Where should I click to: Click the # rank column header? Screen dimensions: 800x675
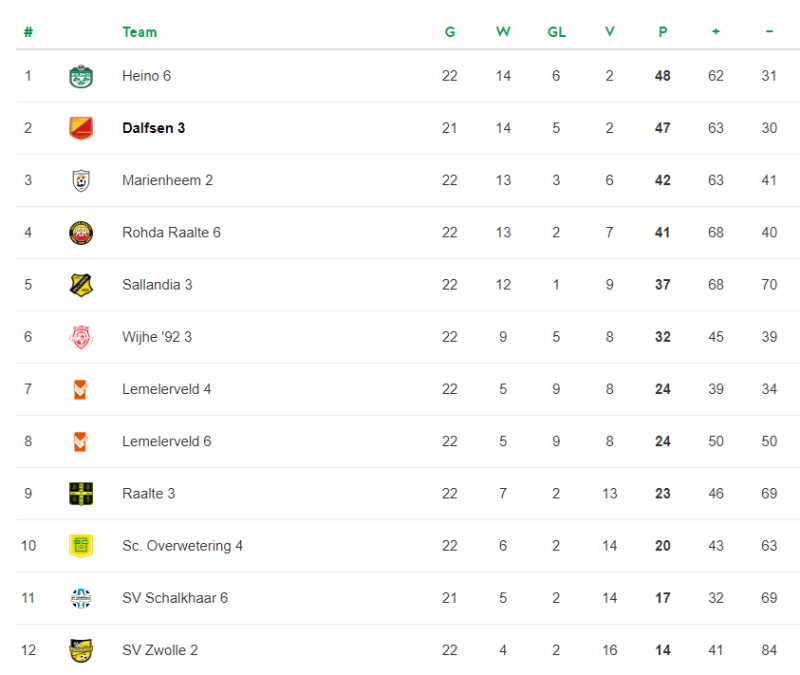pos(28,32)
